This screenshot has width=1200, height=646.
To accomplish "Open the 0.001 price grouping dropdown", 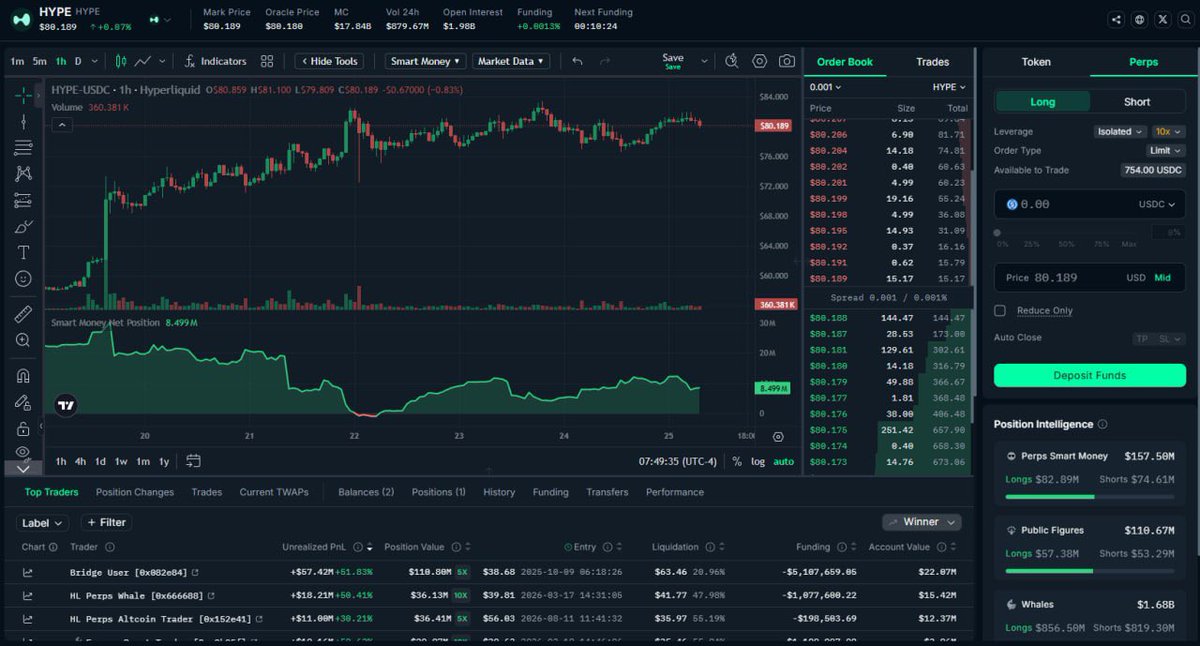I will click(825, 87).
